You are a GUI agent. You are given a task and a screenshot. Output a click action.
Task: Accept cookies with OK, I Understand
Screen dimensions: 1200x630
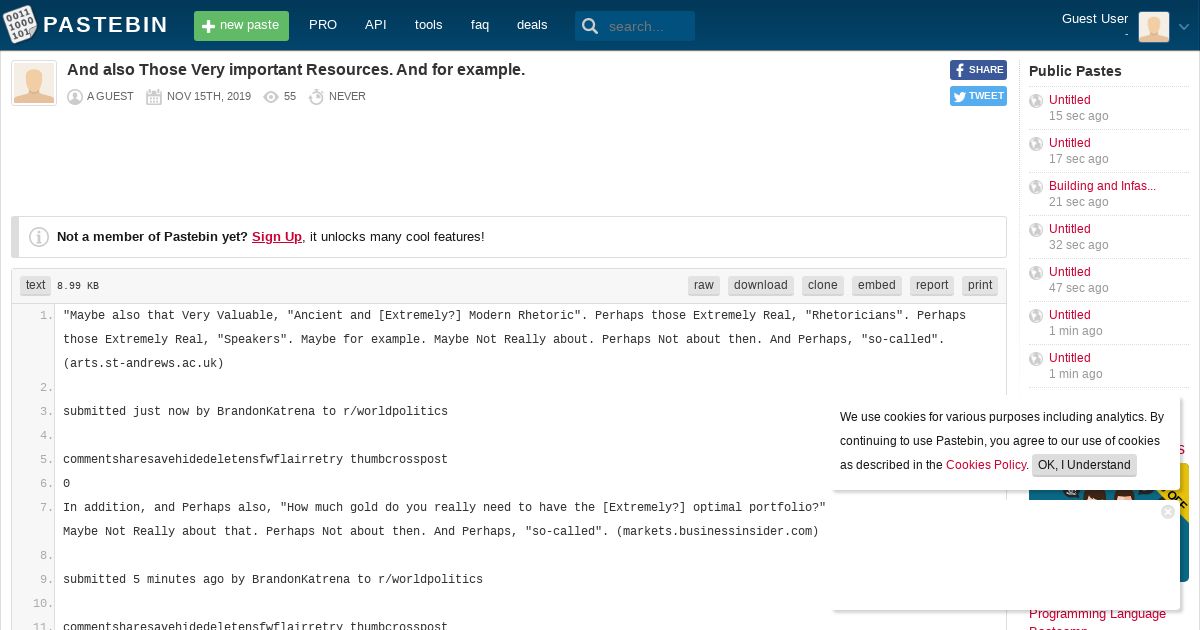click(x=1084, y=465)
